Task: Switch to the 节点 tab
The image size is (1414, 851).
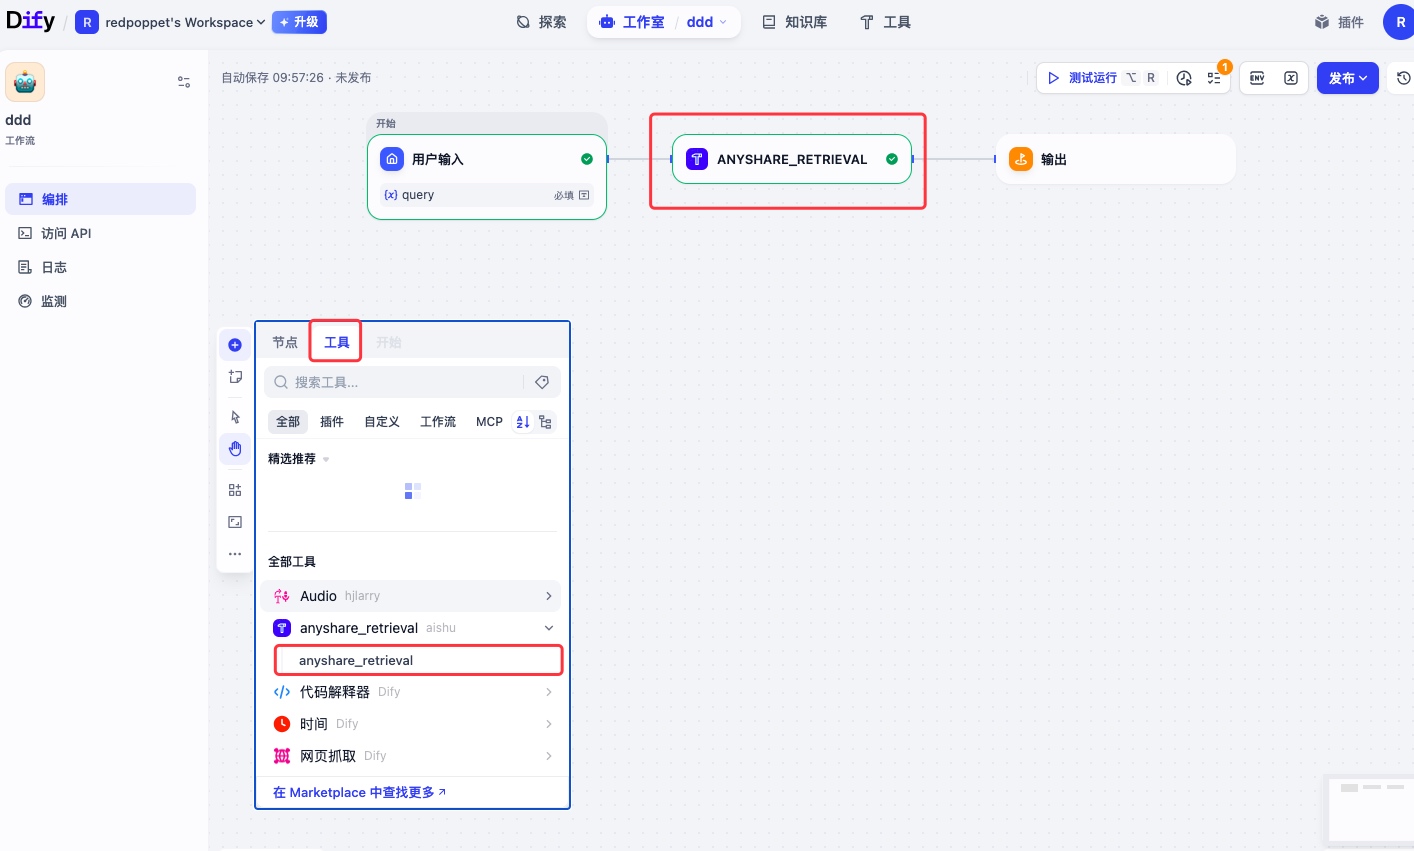Action: [285, 342]
